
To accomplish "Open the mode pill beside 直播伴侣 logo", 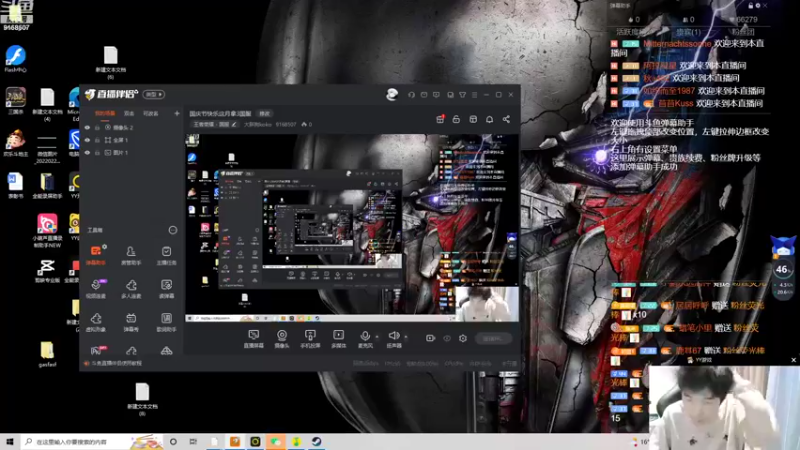I will [154, 94].
